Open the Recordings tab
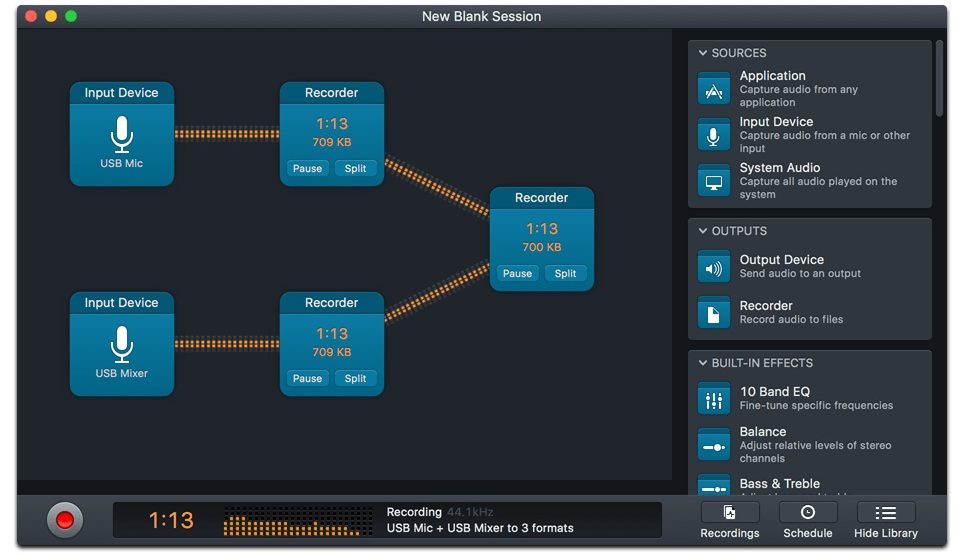This screenshot has height=556, width=960. tap(730, 520)
